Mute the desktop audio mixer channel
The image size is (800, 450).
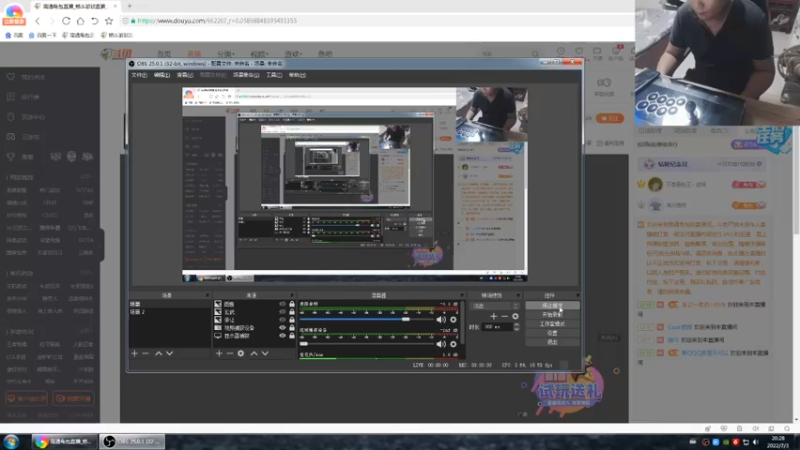[441, 320]
